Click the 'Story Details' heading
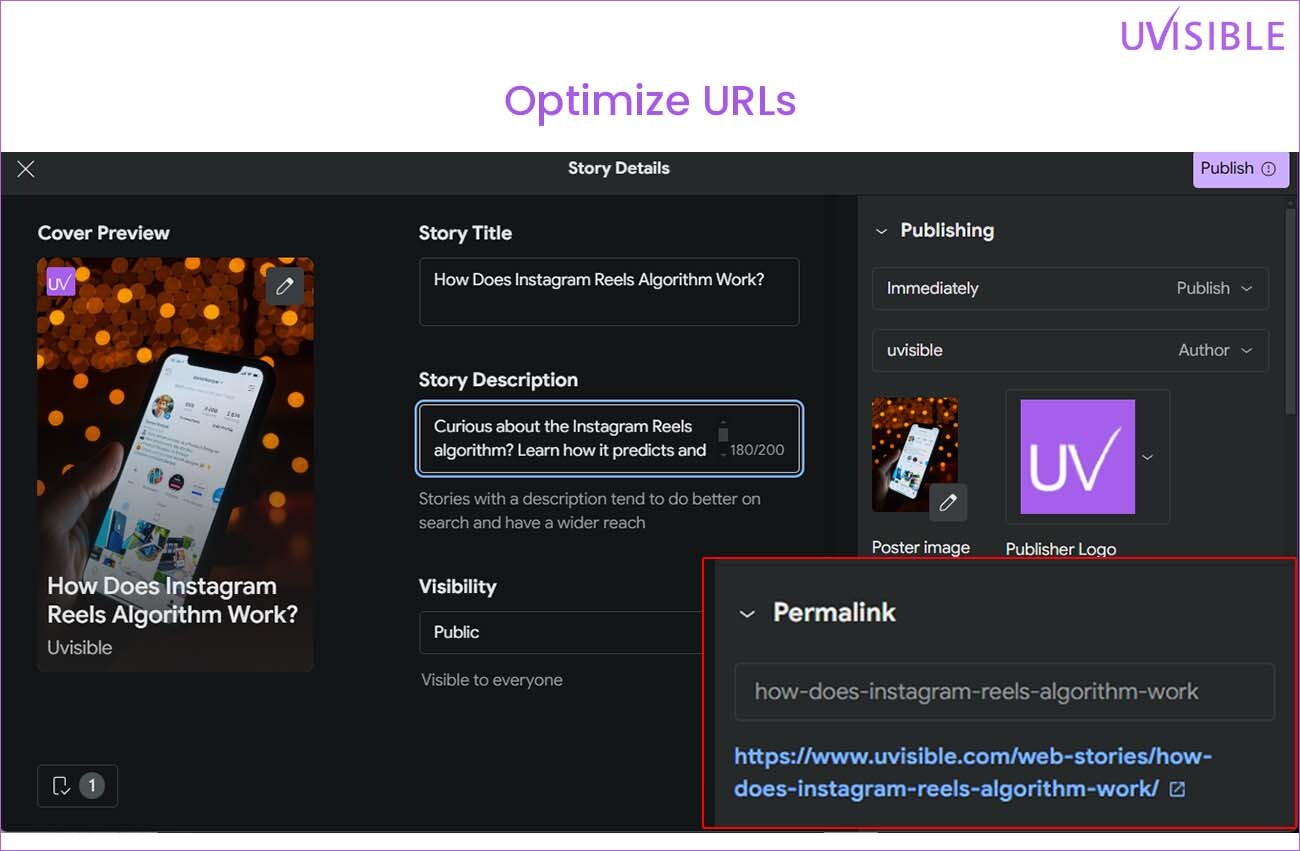The width and height of the screenshot is (1300, 851). click(619, 168)
